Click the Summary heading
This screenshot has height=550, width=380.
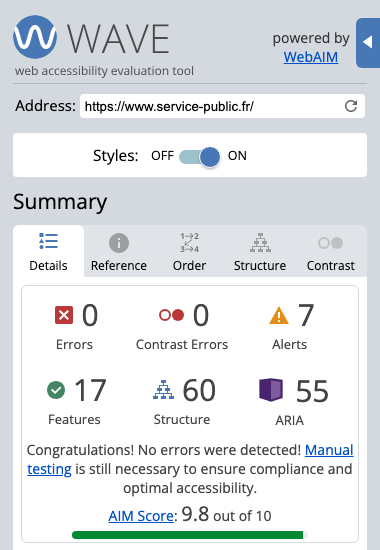tap(60, 202)
